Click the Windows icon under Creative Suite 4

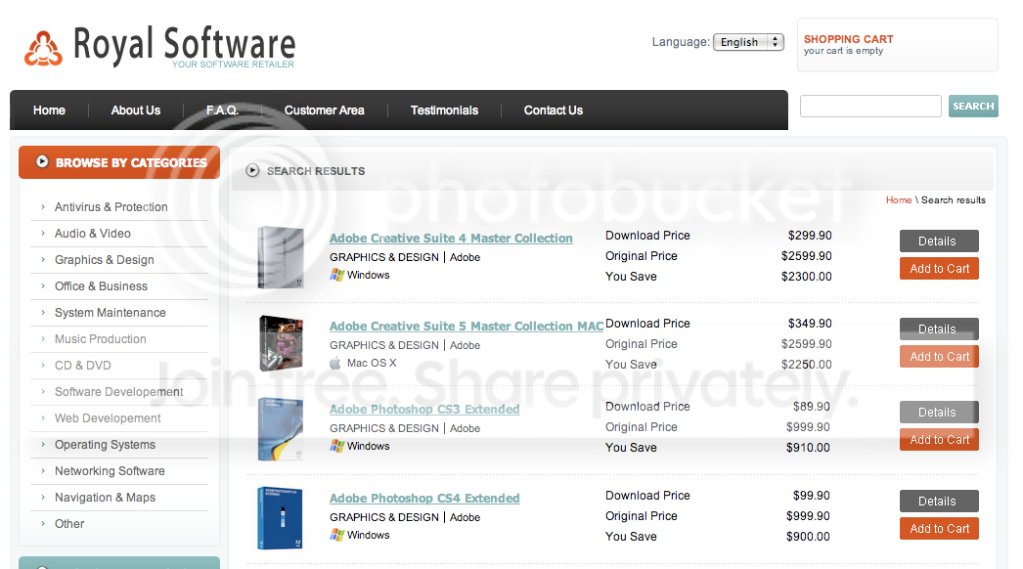point(337,275)
